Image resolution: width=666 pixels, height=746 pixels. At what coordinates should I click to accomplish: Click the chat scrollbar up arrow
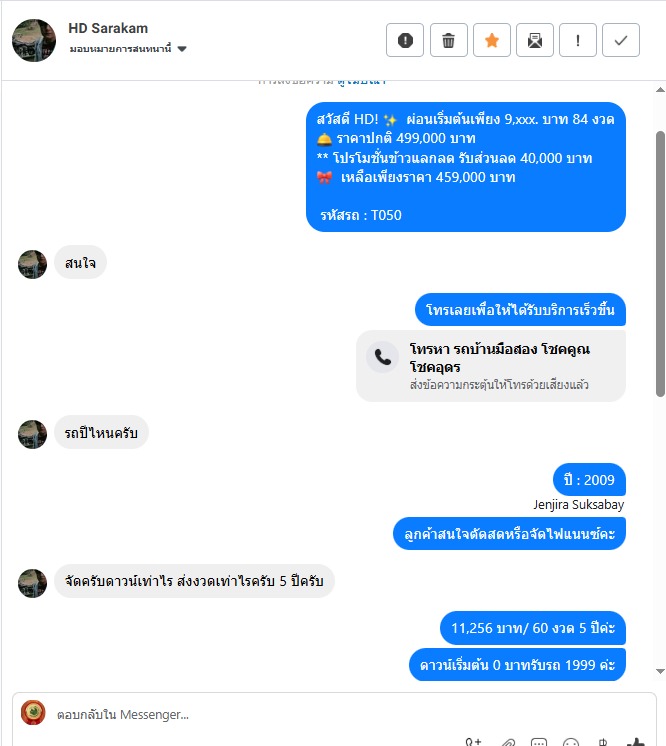pos(660,89)
